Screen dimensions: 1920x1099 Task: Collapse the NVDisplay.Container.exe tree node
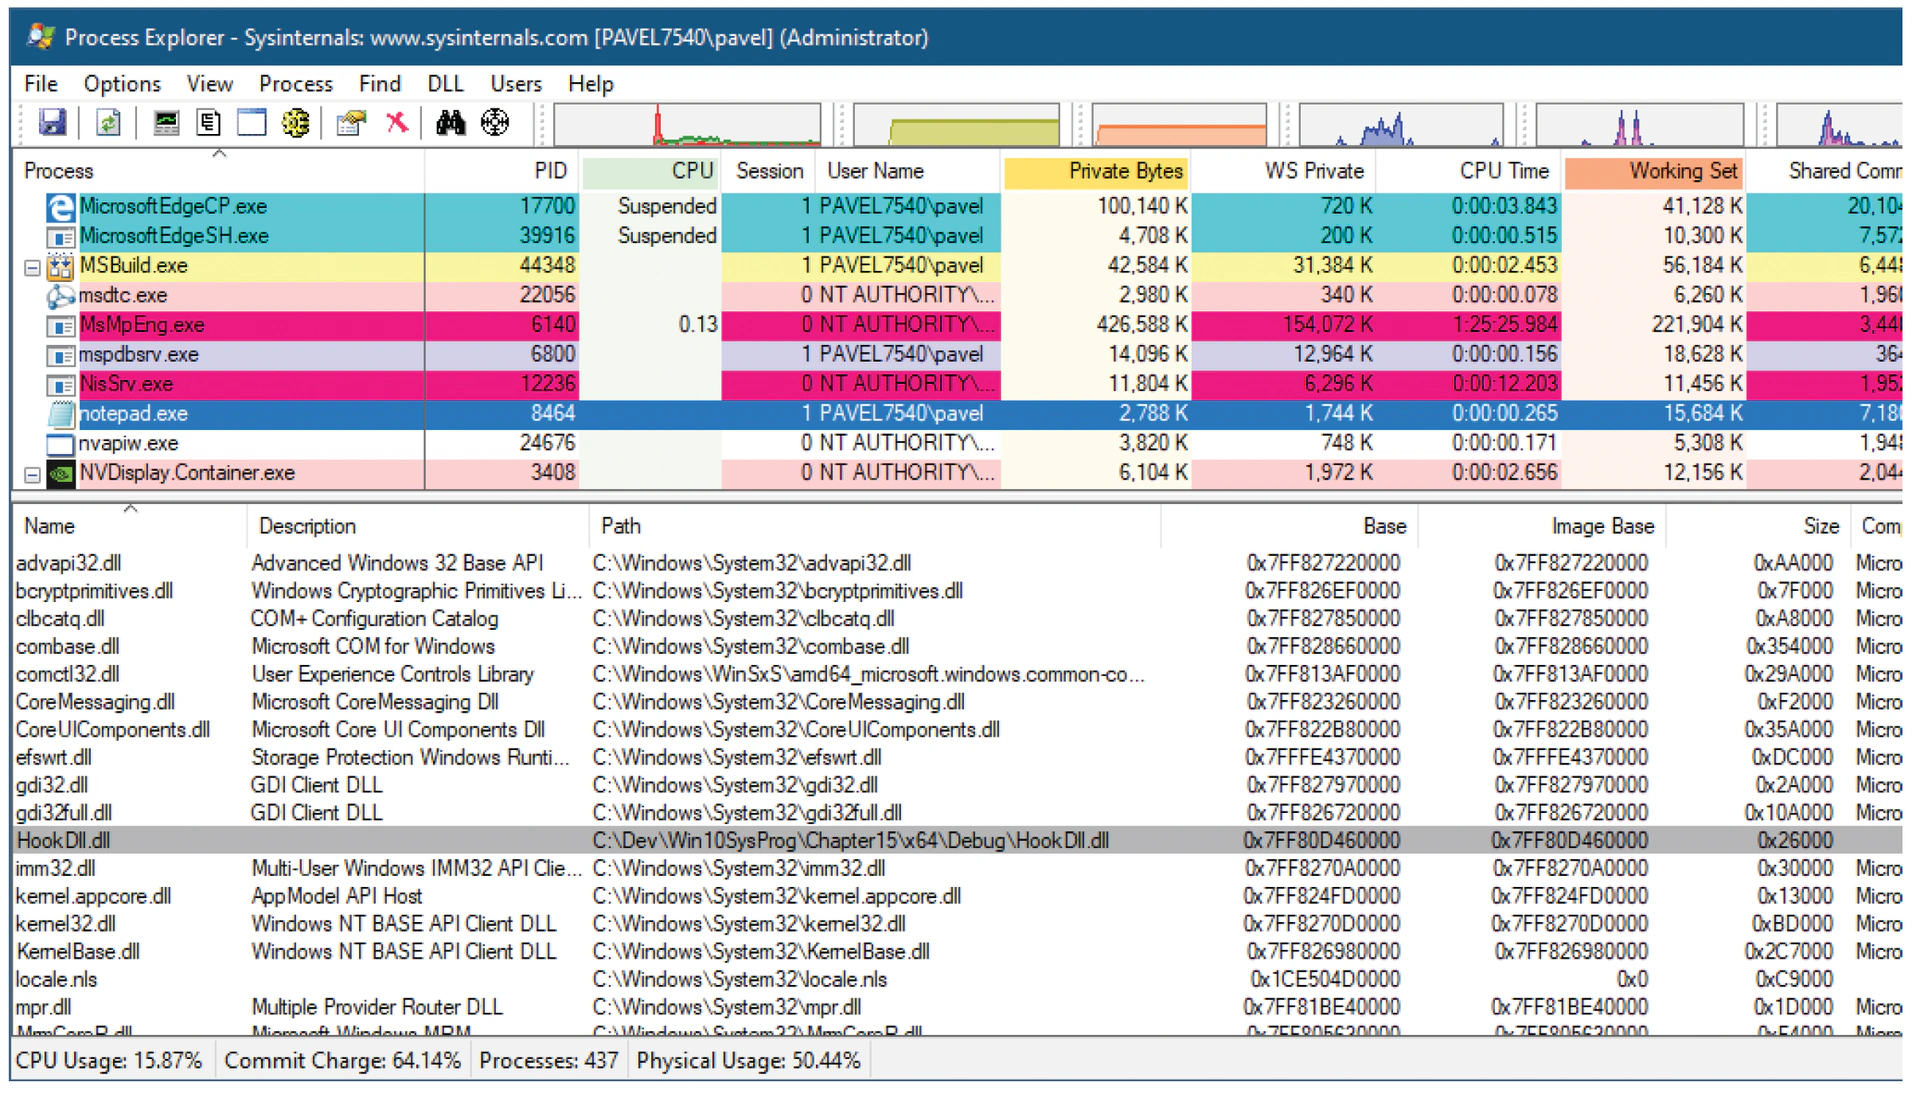tap(32, 474)
